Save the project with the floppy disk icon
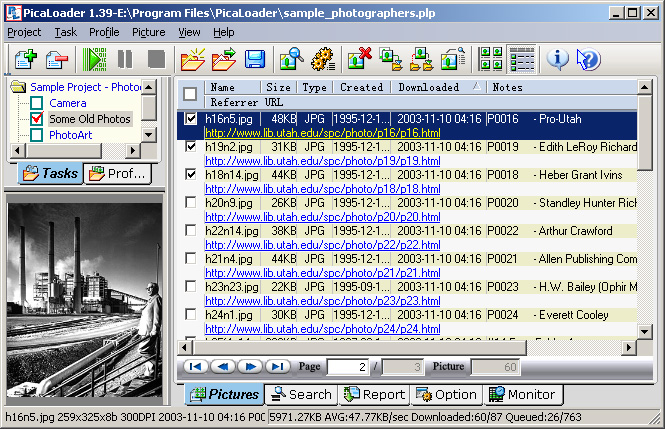 click(255, 59)
